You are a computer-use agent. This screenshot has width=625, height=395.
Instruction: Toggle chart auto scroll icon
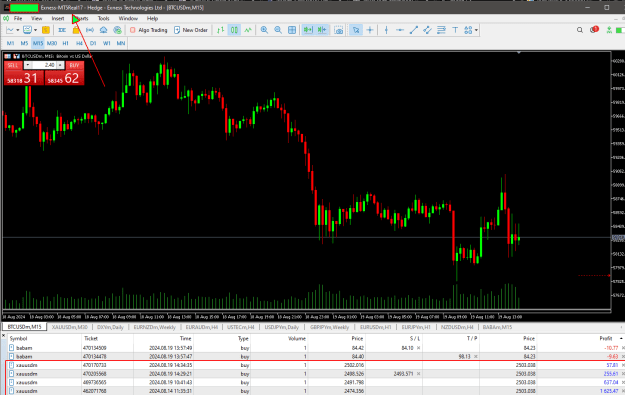tap(308, 30)
